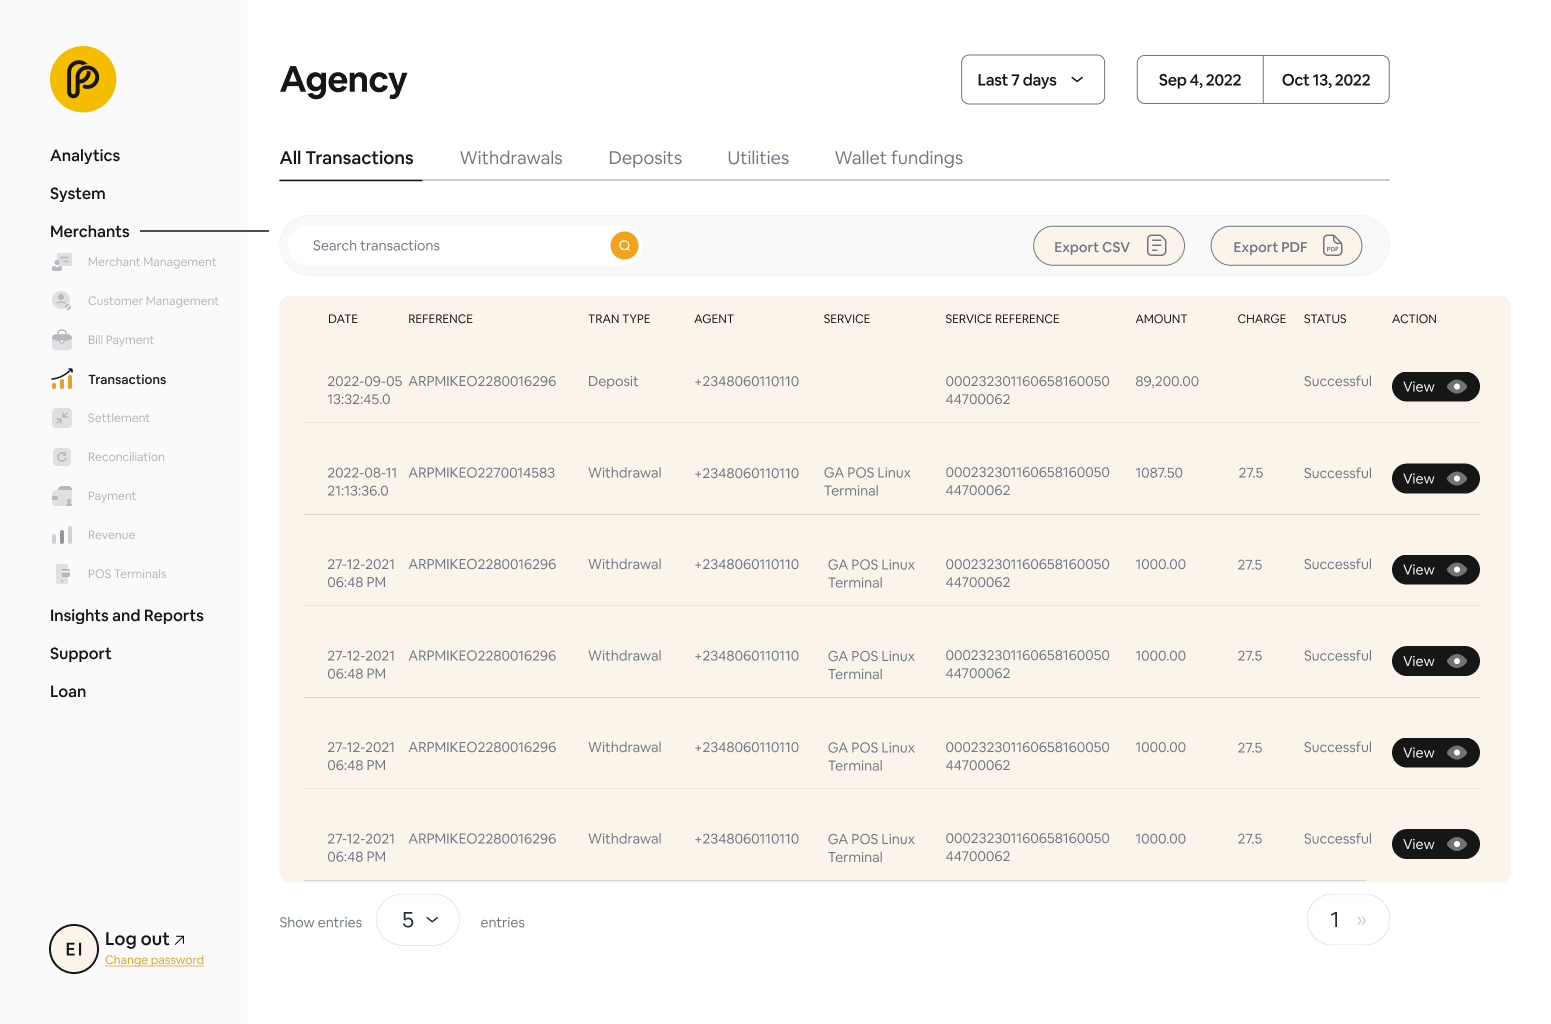Click the AMOUNT column header

[1161, 319]
